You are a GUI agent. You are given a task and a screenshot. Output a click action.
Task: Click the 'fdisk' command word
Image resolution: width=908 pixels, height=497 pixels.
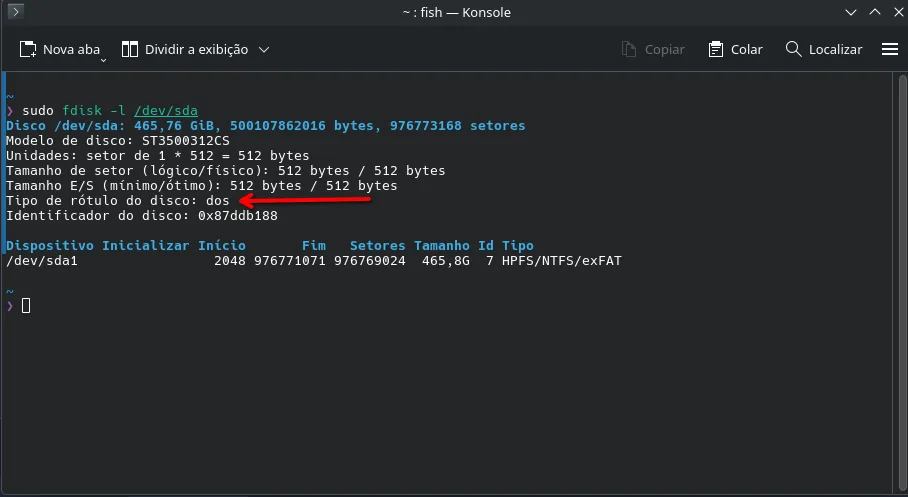coord(82,111)
